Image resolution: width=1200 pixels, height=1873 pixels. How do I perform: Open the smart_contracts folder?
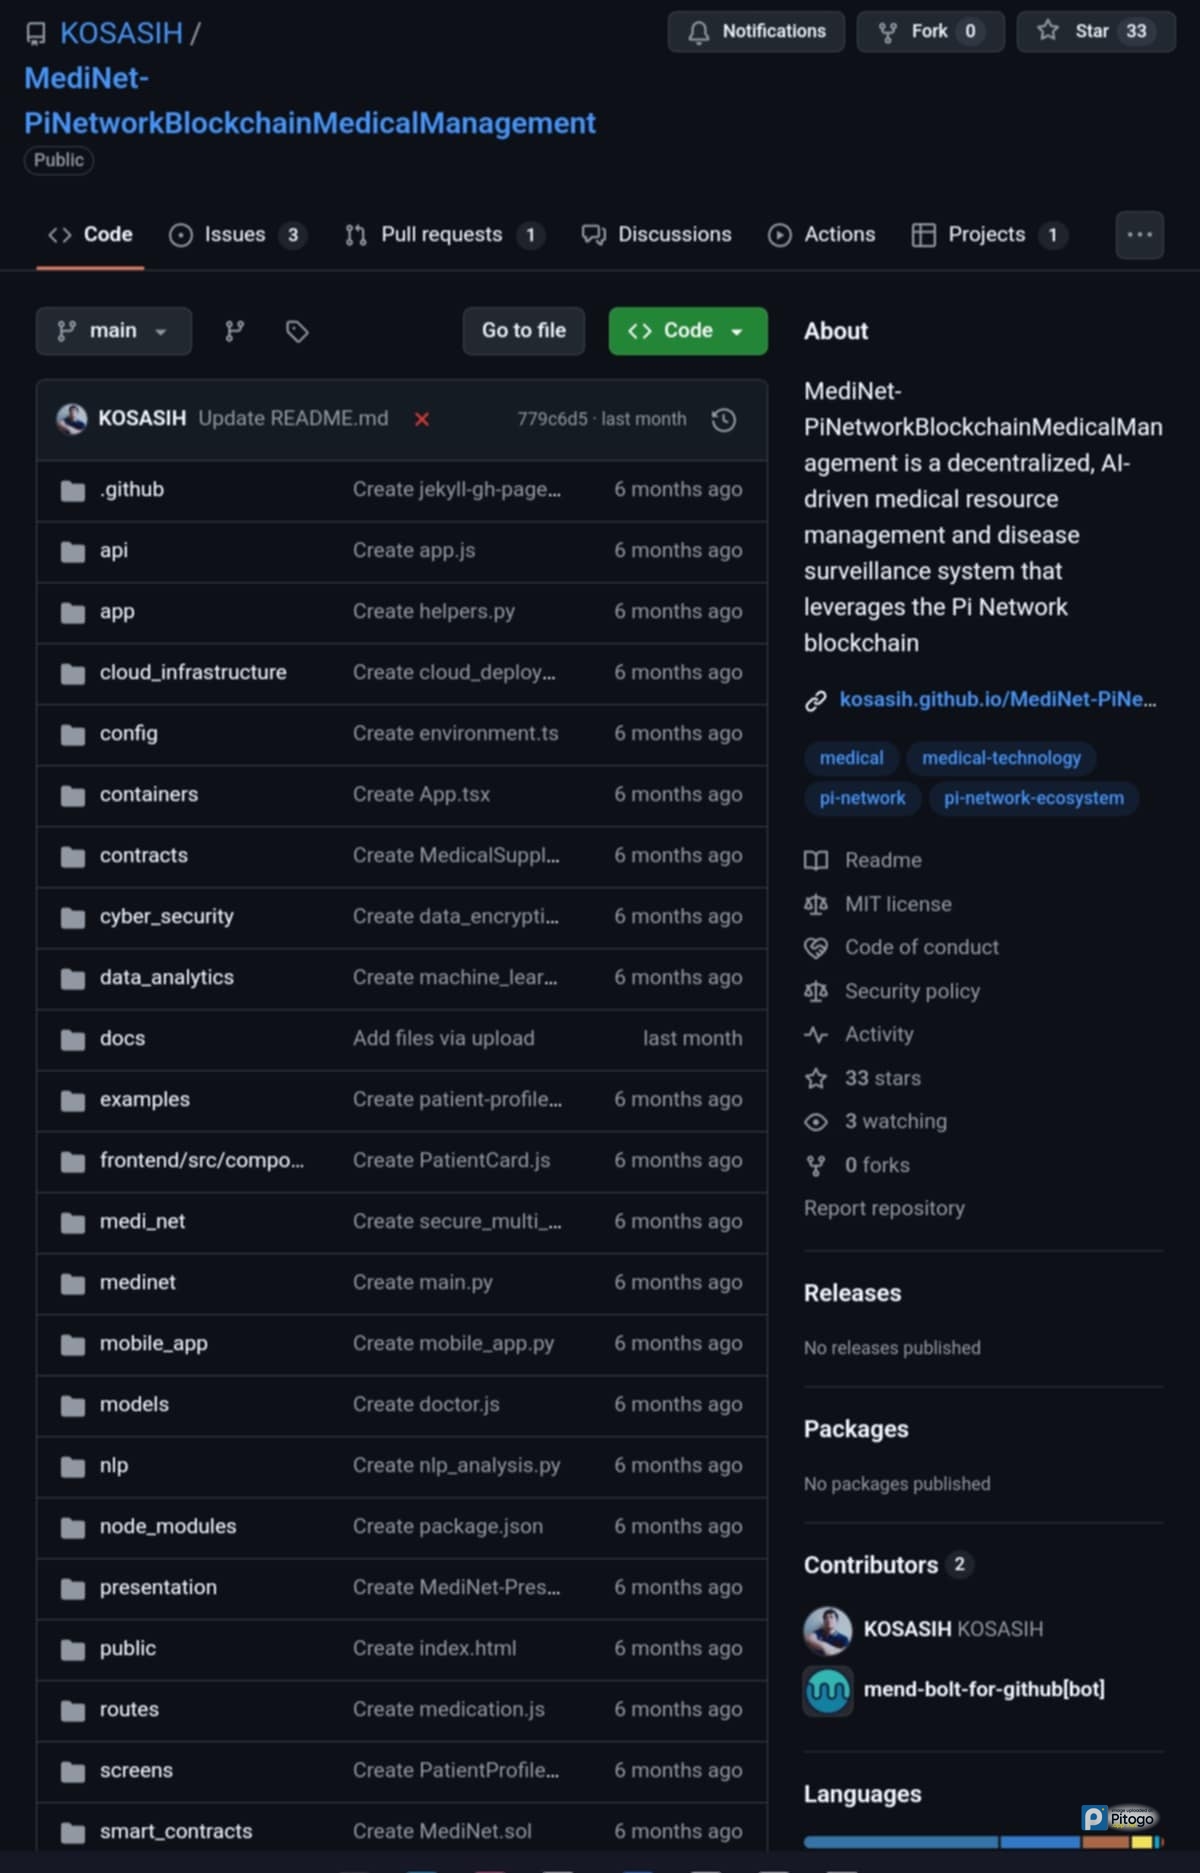click(x=176, y=1831)
